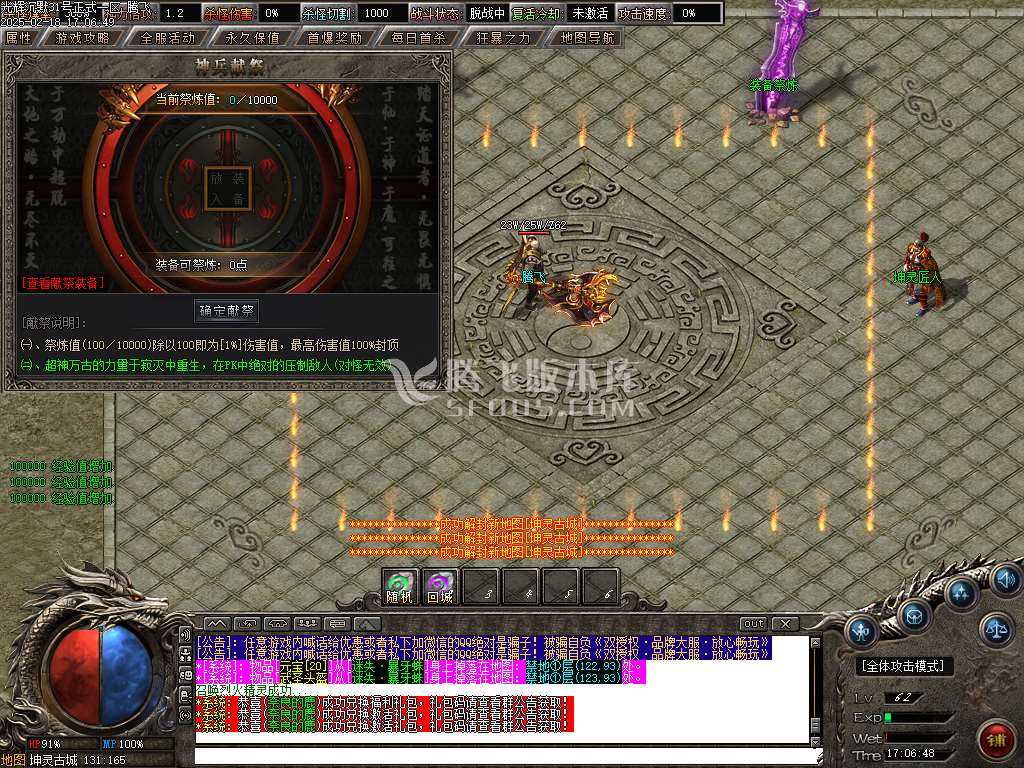Click the 当前祭炼值 0/10000 value
The image size is (1024, 768).
pos(253,100)
